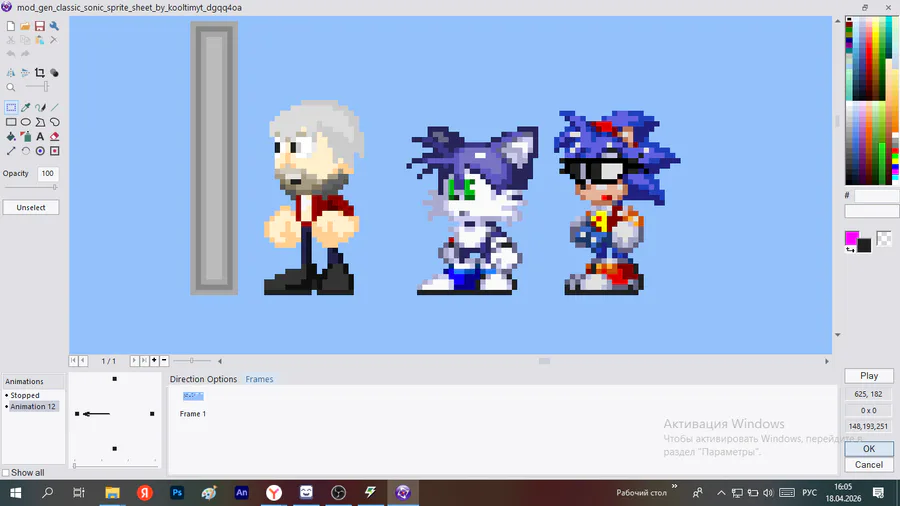Select the Polygon shape tool

tap(40, 122)
